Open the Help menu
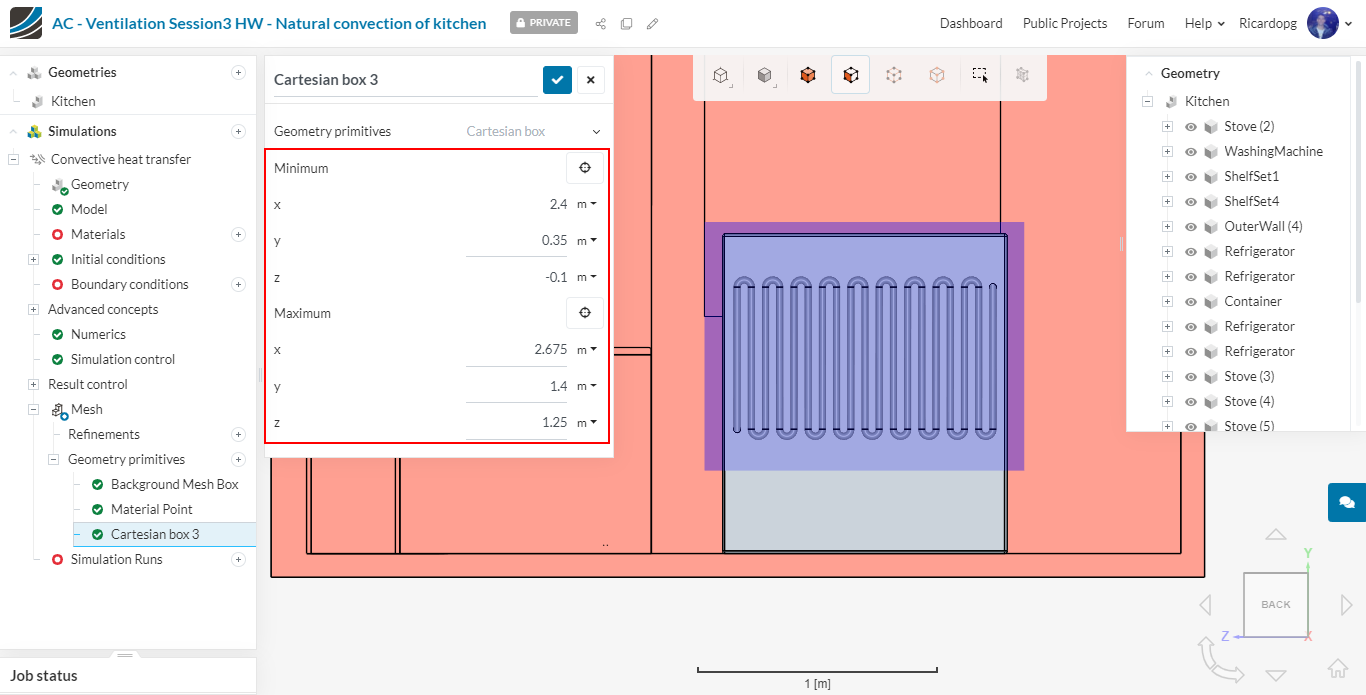 1204,23
